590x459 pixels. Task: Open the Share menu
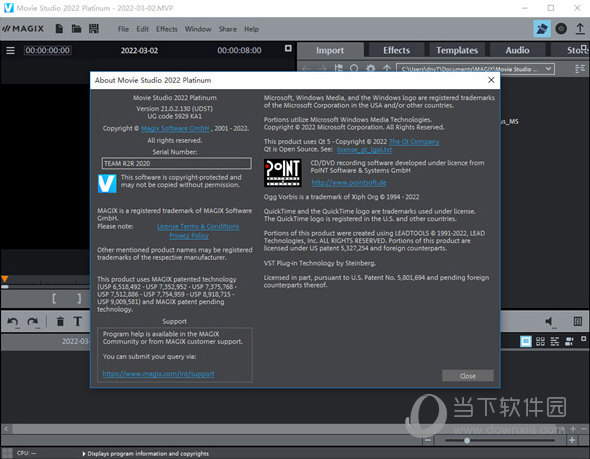point(228,29)
